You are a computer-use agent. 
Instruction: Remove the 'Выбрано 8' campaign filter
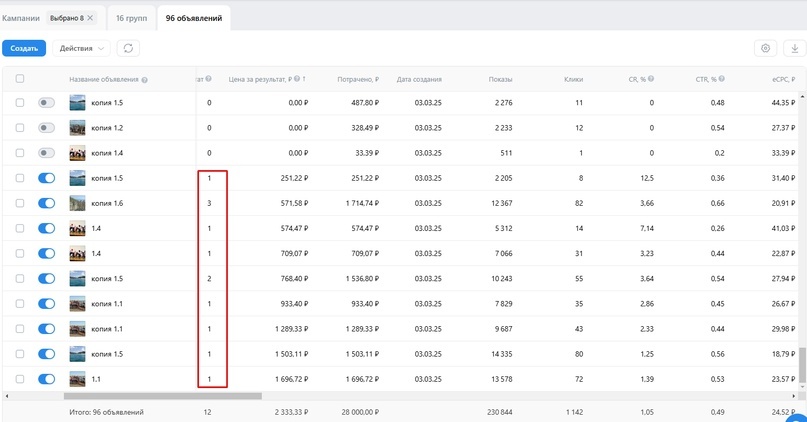90,18
